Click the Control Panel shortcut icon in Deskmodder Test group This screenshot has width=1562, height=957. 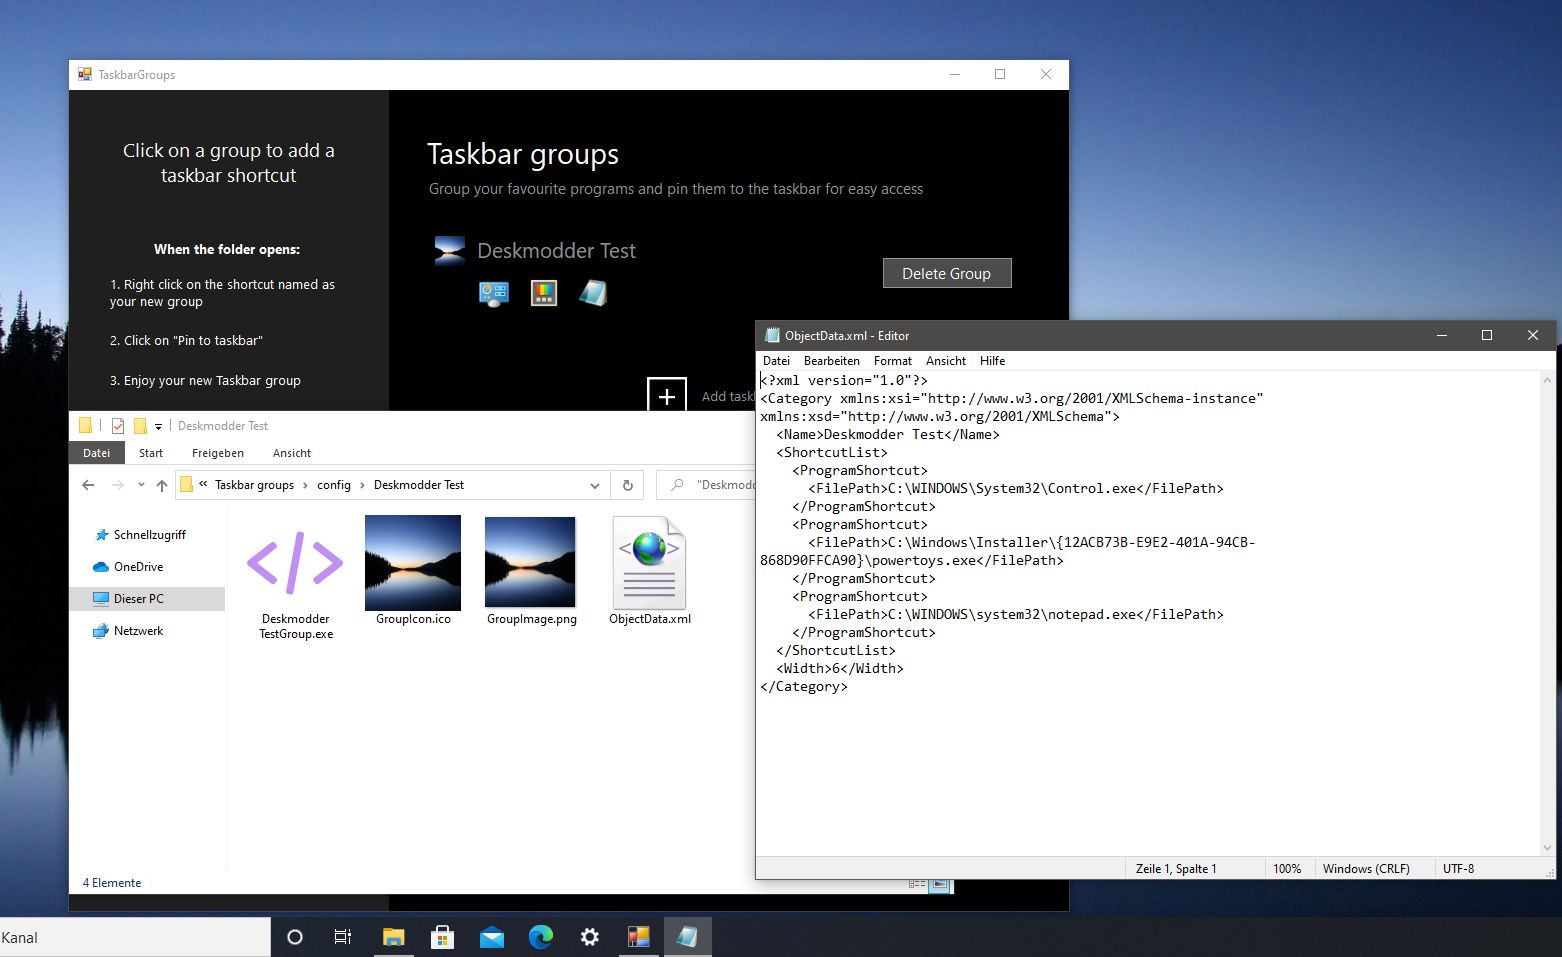(494, 293)
